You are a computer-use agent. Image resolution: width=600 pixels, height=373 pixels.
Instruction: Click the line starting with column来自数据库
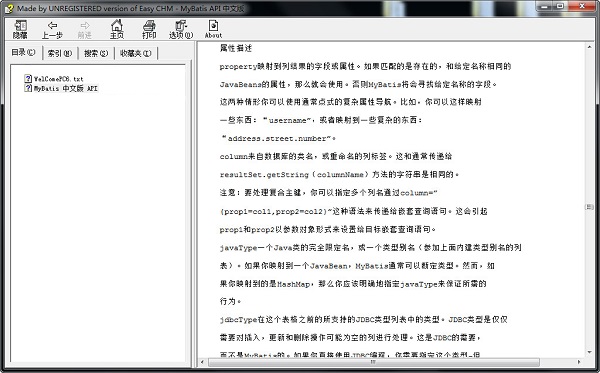[336, 156]
